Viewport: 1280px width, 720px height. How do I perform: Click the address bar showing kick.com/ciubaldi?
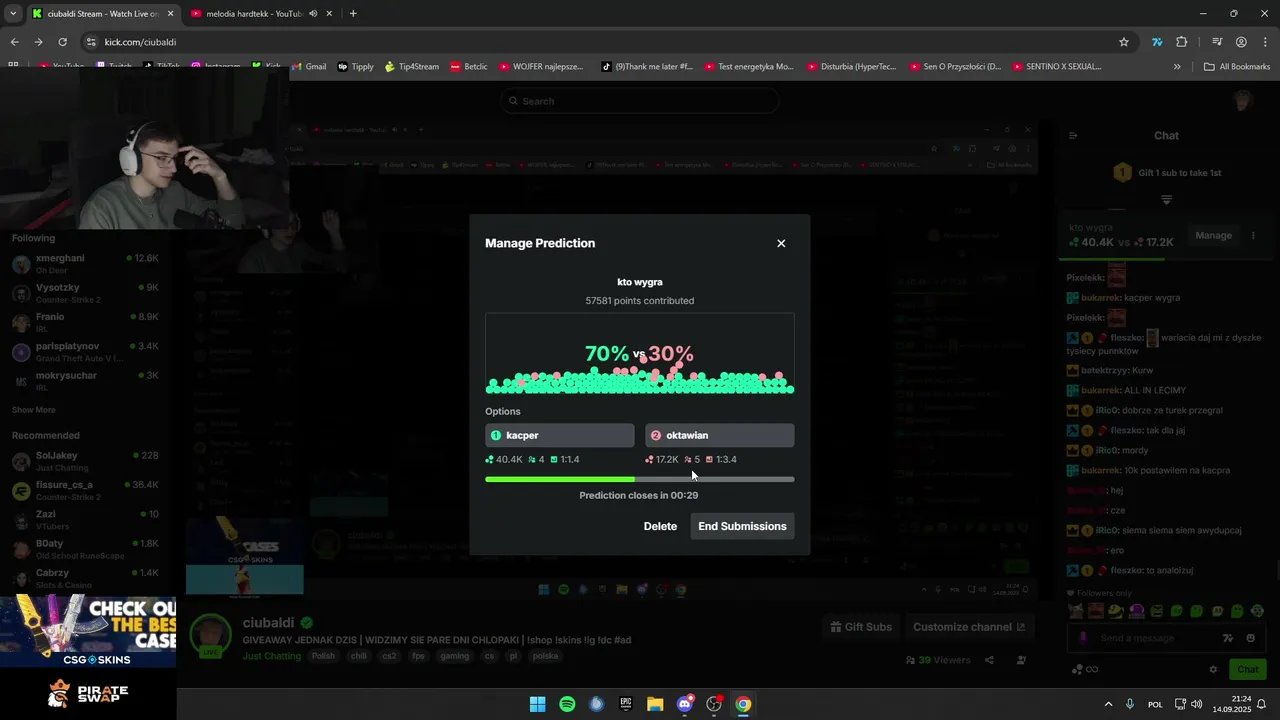[x=600, y=42]
